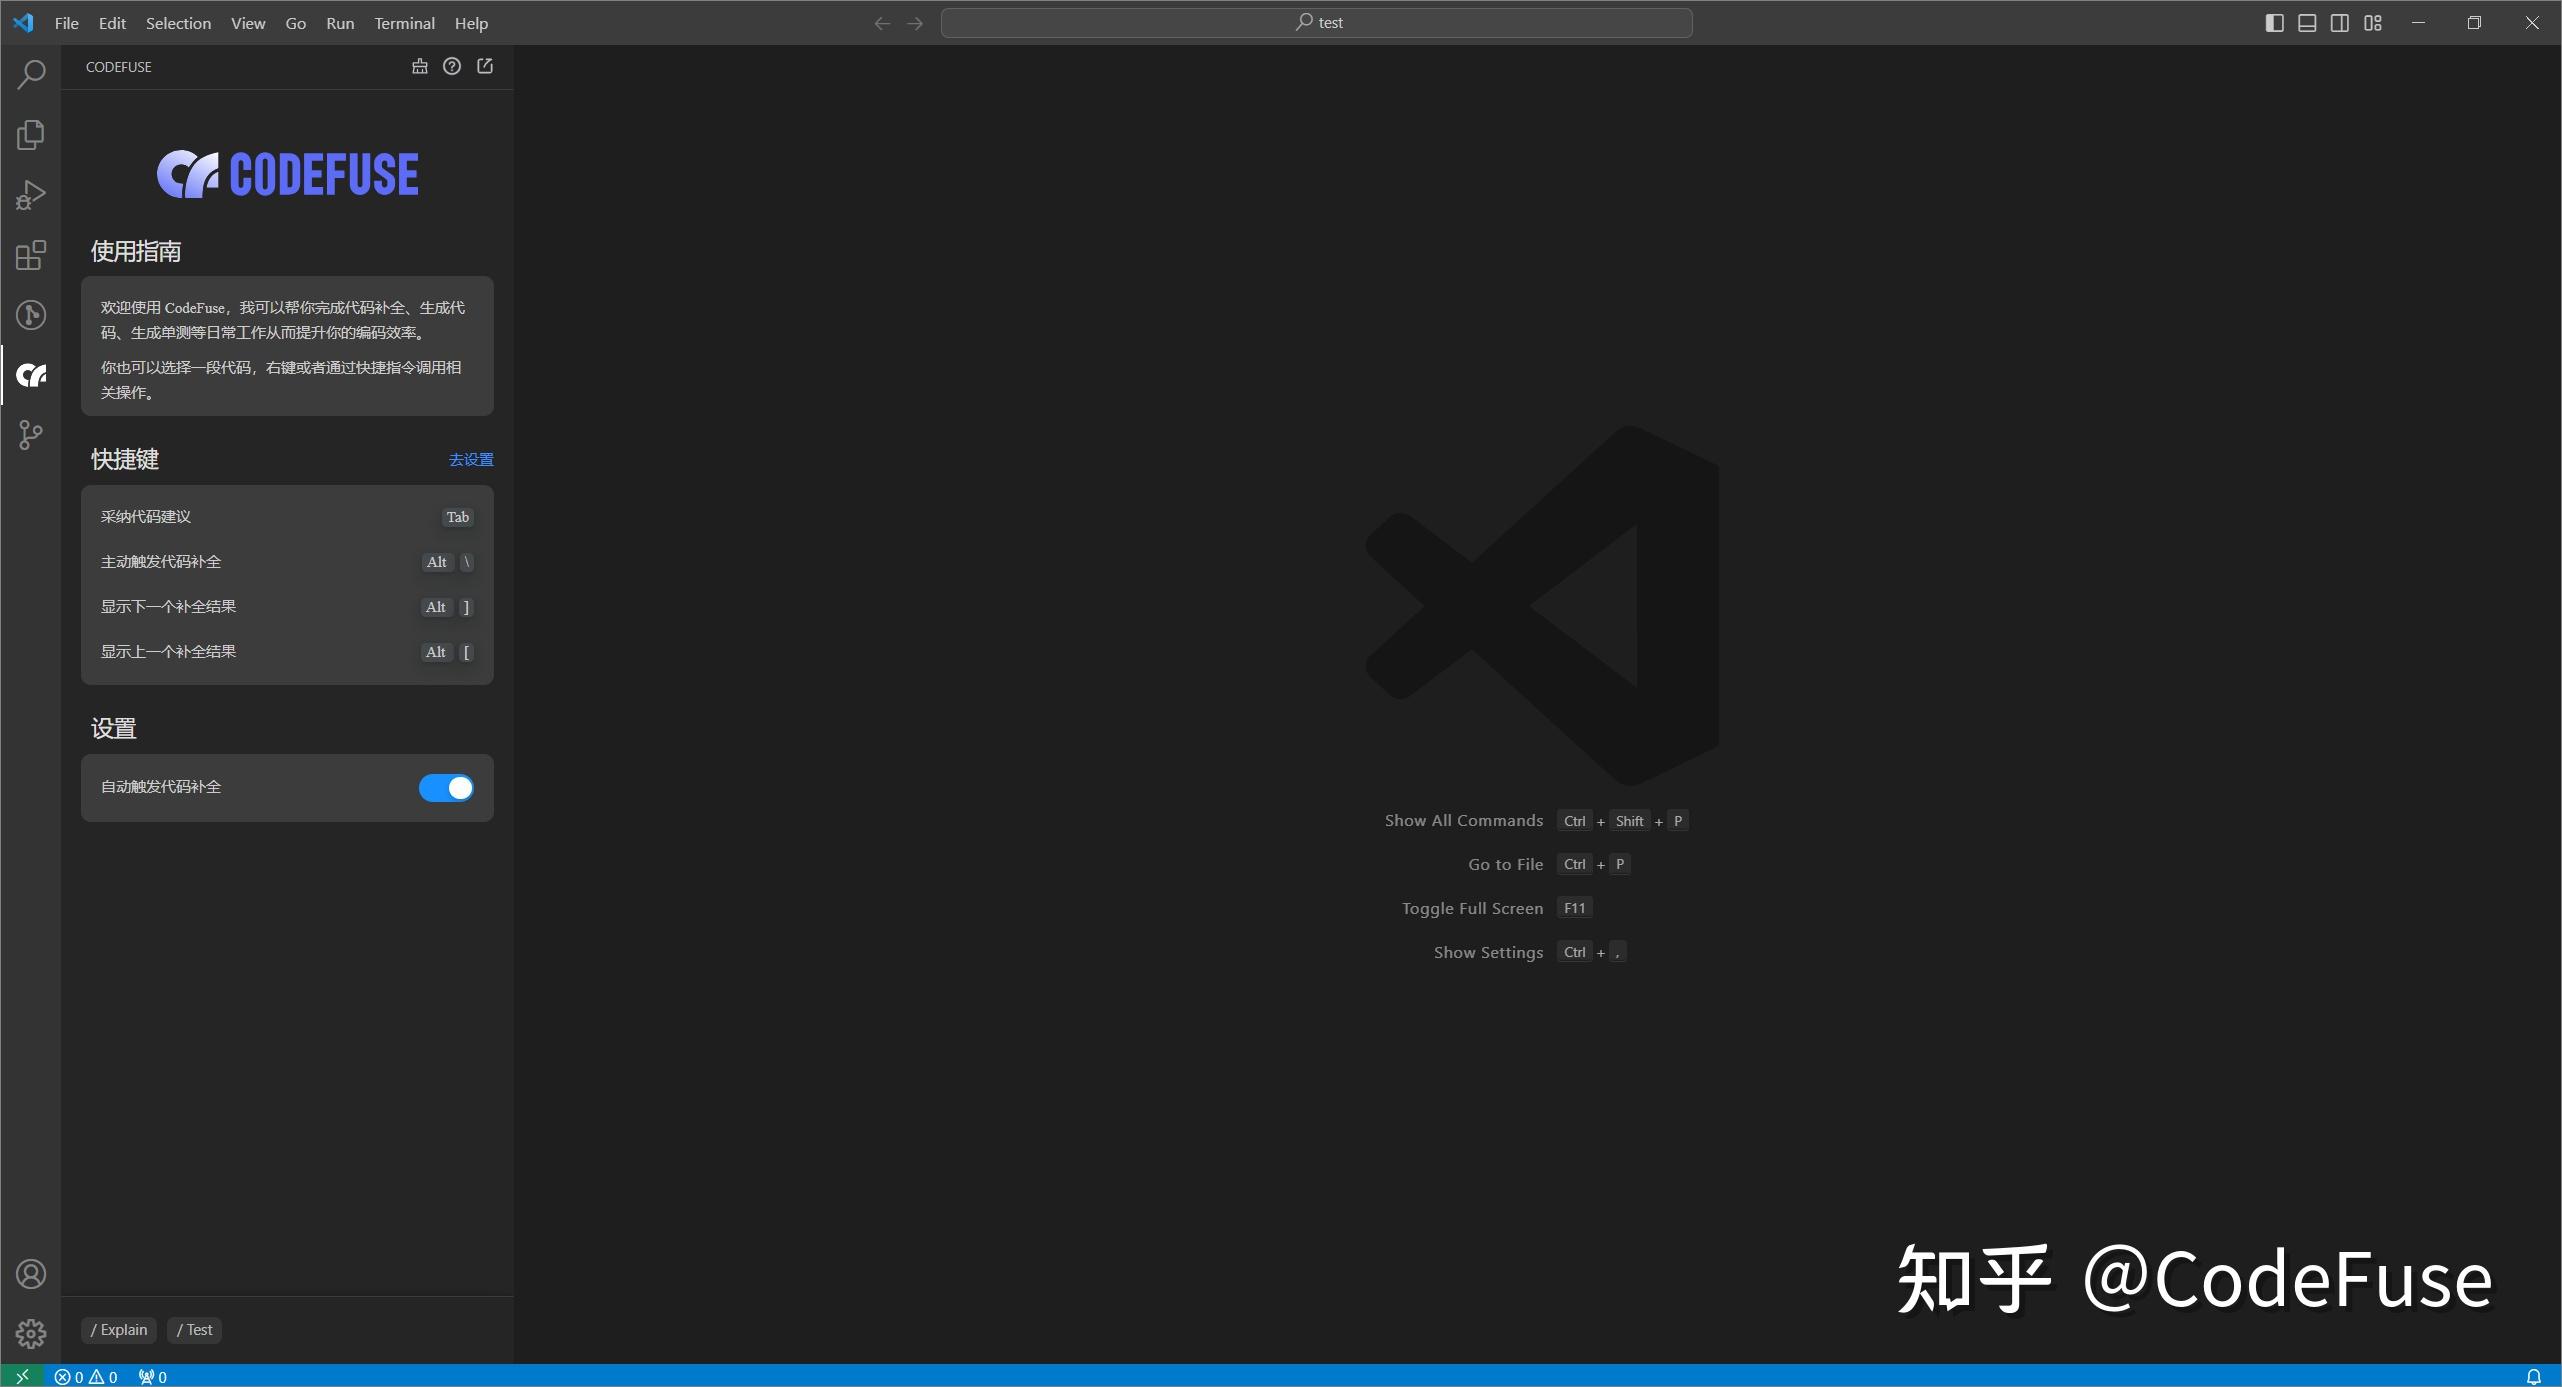Screen dimensions: 2562x1387
Task: Click the help question-mark icon in CODEFUSE header
Action: (x=452, y=66)
